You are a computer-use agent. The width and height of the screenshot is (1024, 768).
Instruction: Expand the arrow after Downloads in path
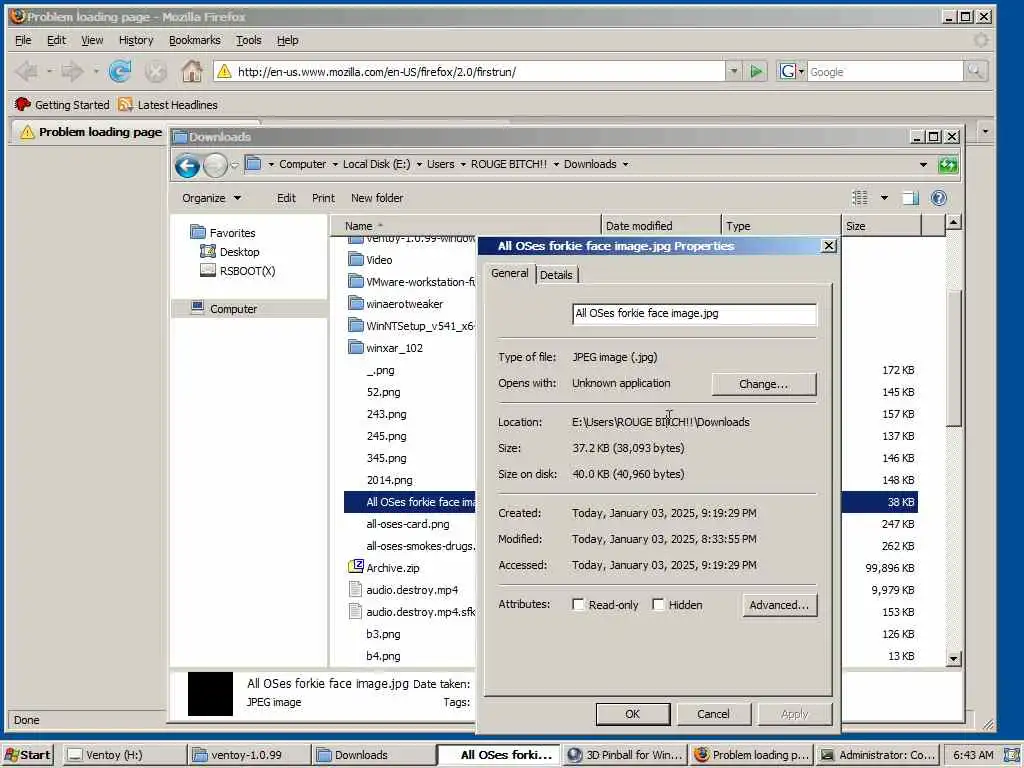click(625, 165)
